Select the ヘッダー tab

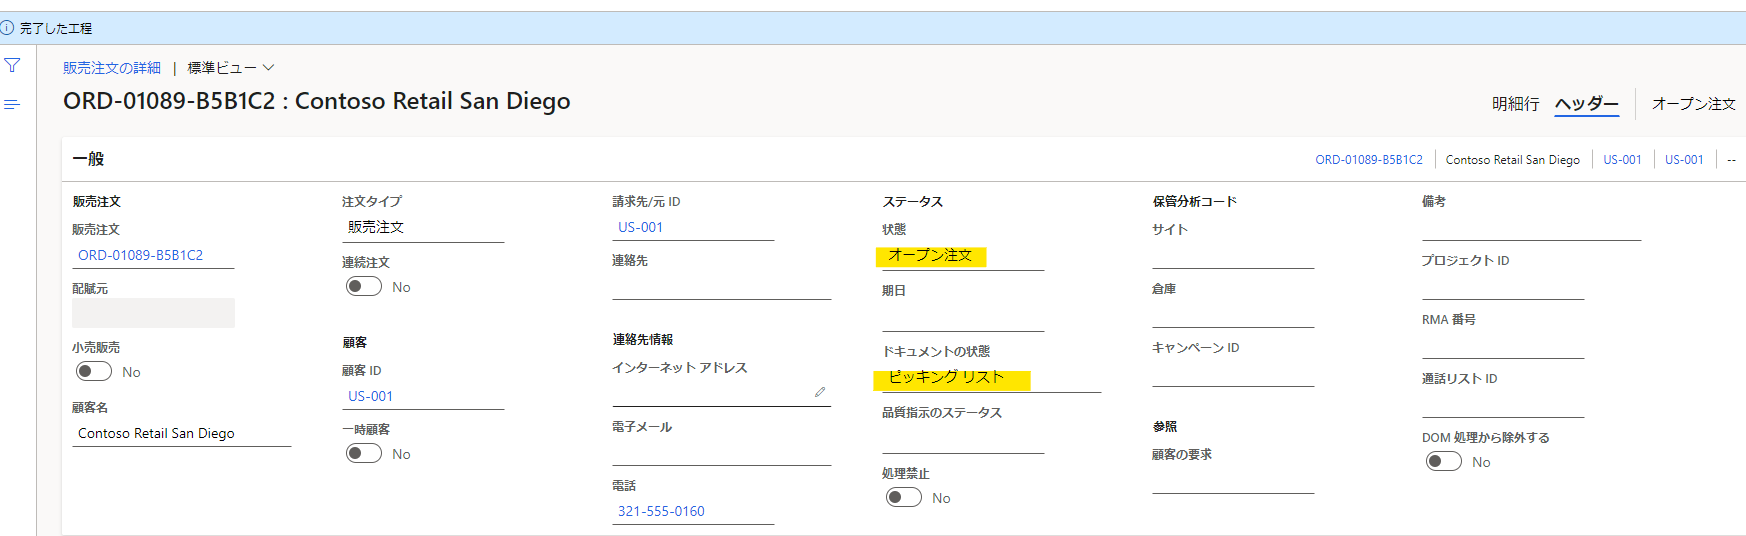[1587, 104]
